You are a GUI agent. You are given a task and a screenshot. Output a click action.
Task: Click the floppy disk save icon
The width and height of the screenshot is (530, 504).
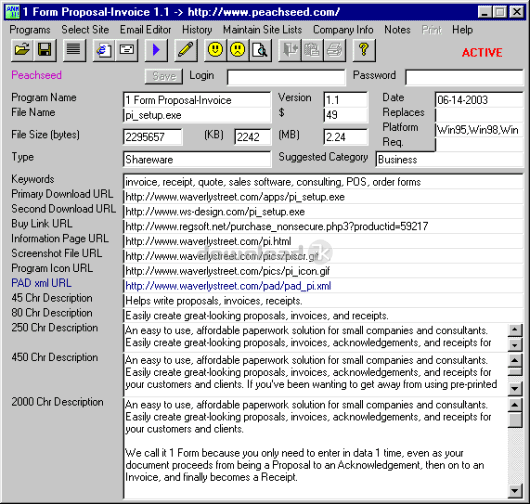coord(44,50)
